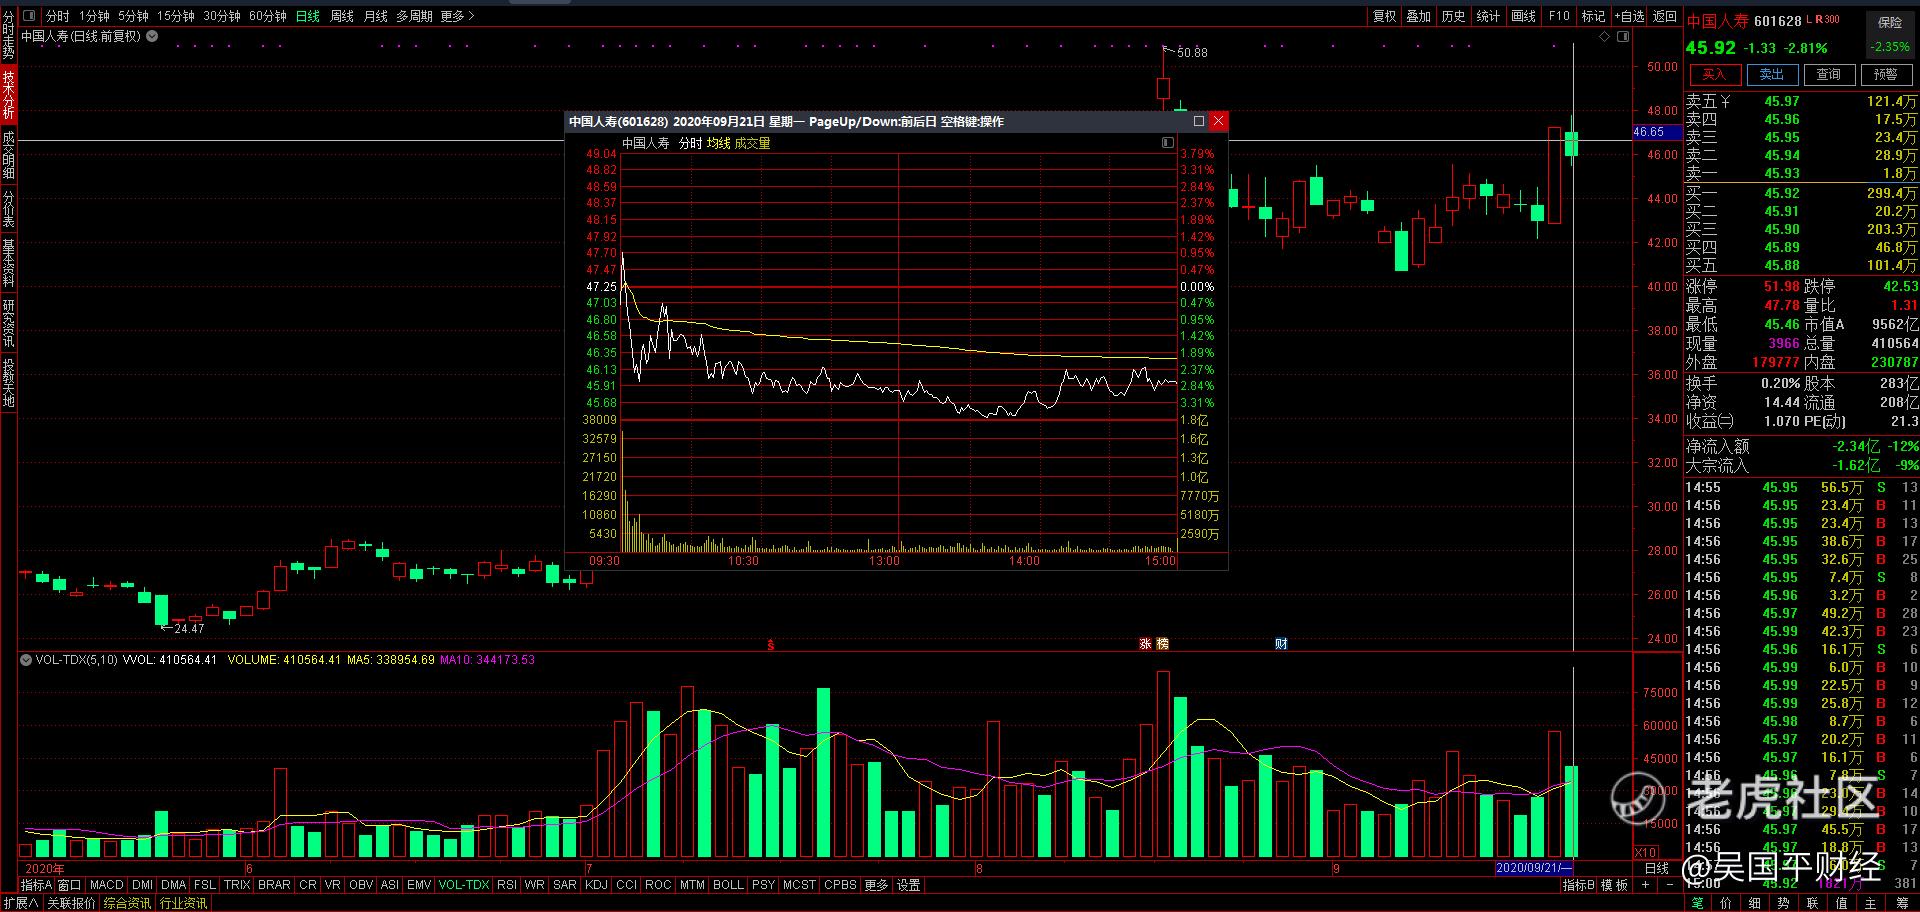Viewport: 1920px width, 912px height.
Task: Zoom out chart with − button
Action: [1669, 885]
